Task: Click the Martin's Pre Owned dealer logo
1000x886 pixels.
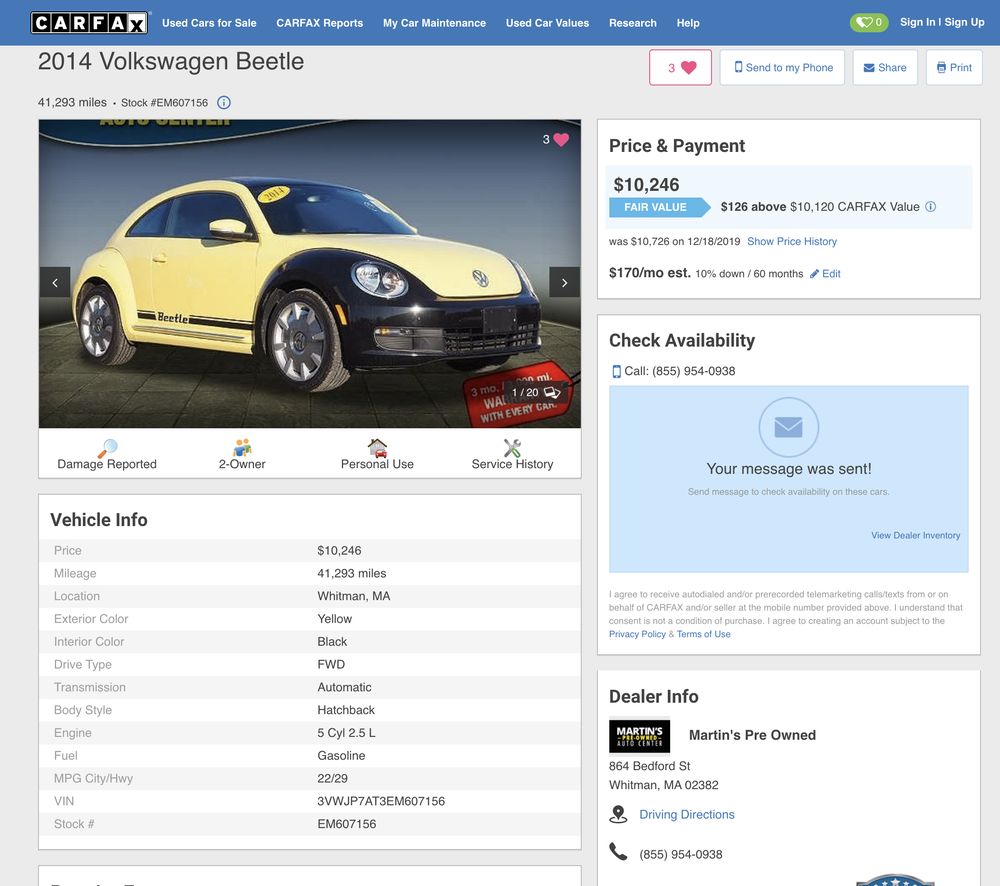Action: 639,735
